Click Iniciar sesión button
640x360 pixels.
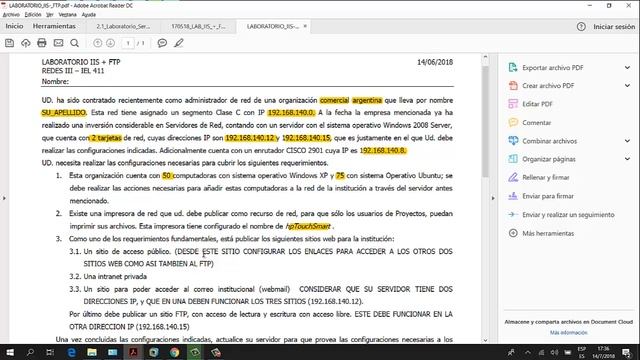coord(614,27)
